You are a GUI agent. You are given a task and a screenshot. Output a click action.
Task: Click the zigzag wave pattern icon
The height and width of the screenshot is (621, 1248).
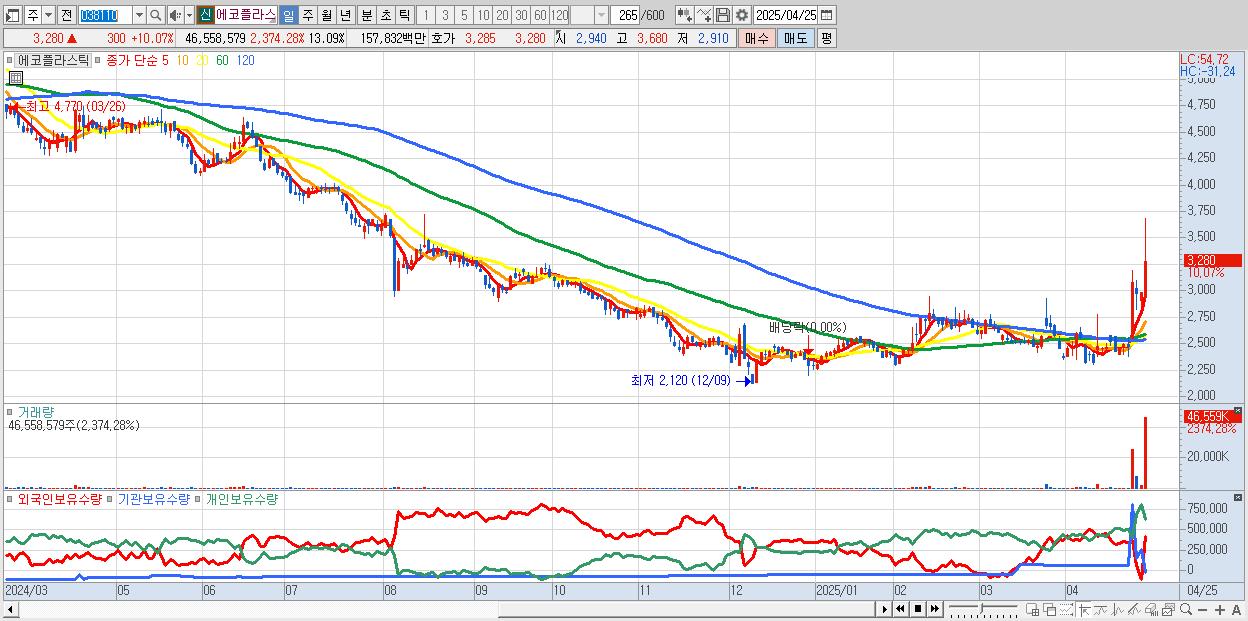[x=1118, y=609]
